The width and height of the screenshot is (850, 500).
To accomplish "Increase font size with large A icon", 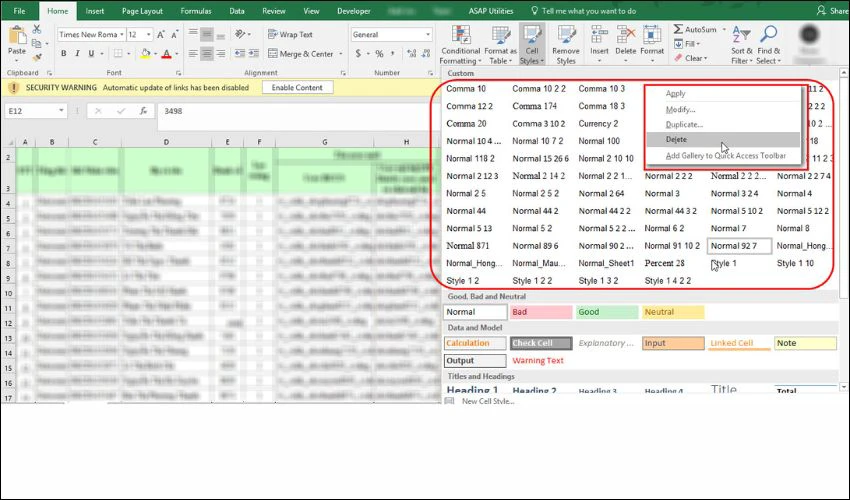I will (x=161, y=35).
